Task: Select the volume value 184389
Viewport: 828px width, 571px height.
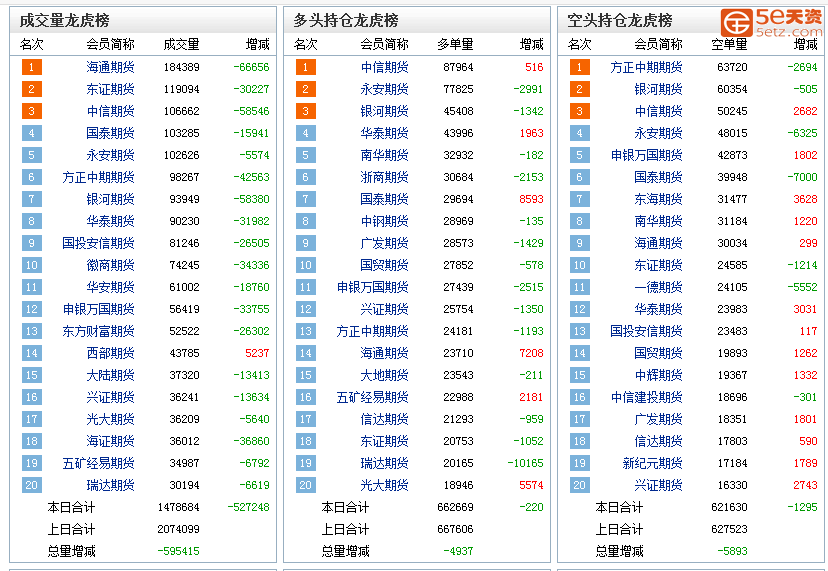Action: click(x=182, y=67)
